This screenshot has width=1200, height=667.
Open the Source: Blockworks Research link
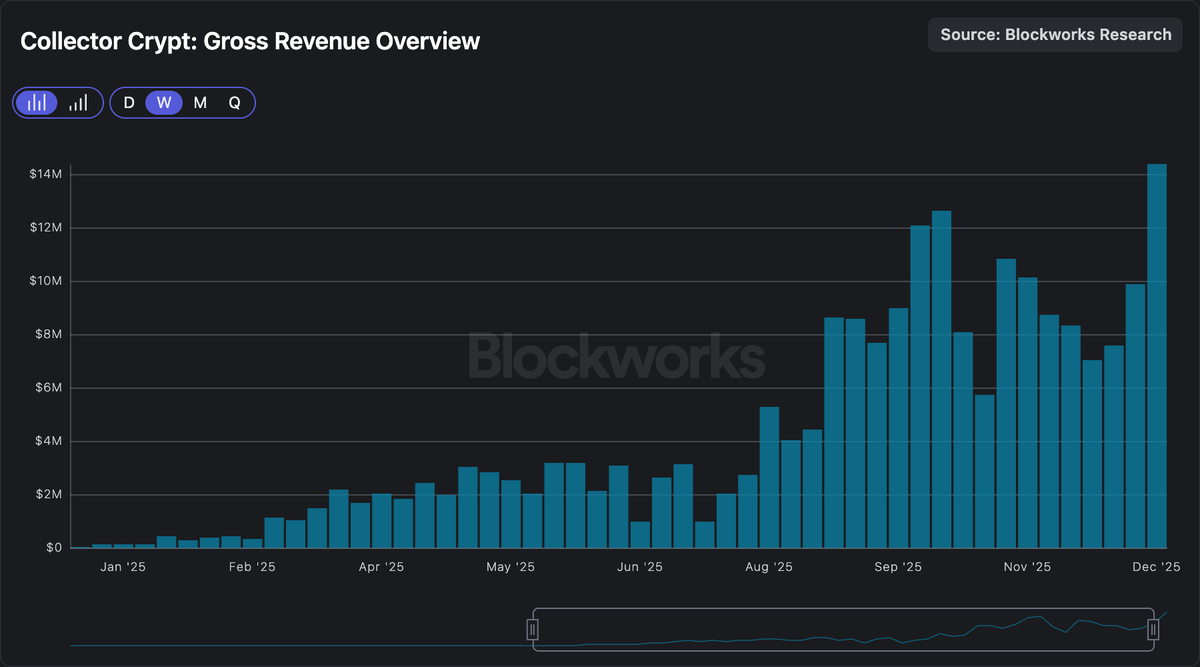click(x=1055, y=35)
